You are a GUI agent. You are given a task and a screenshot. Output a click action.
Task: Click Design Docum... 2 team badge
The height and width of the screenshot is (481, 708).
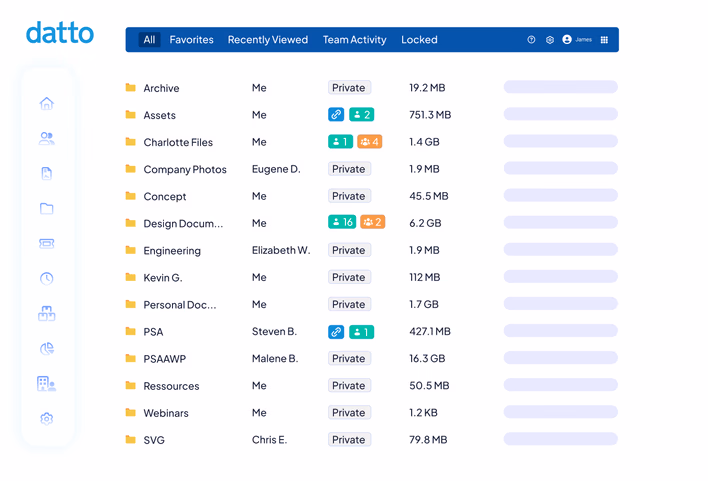(x=373, y=222)
